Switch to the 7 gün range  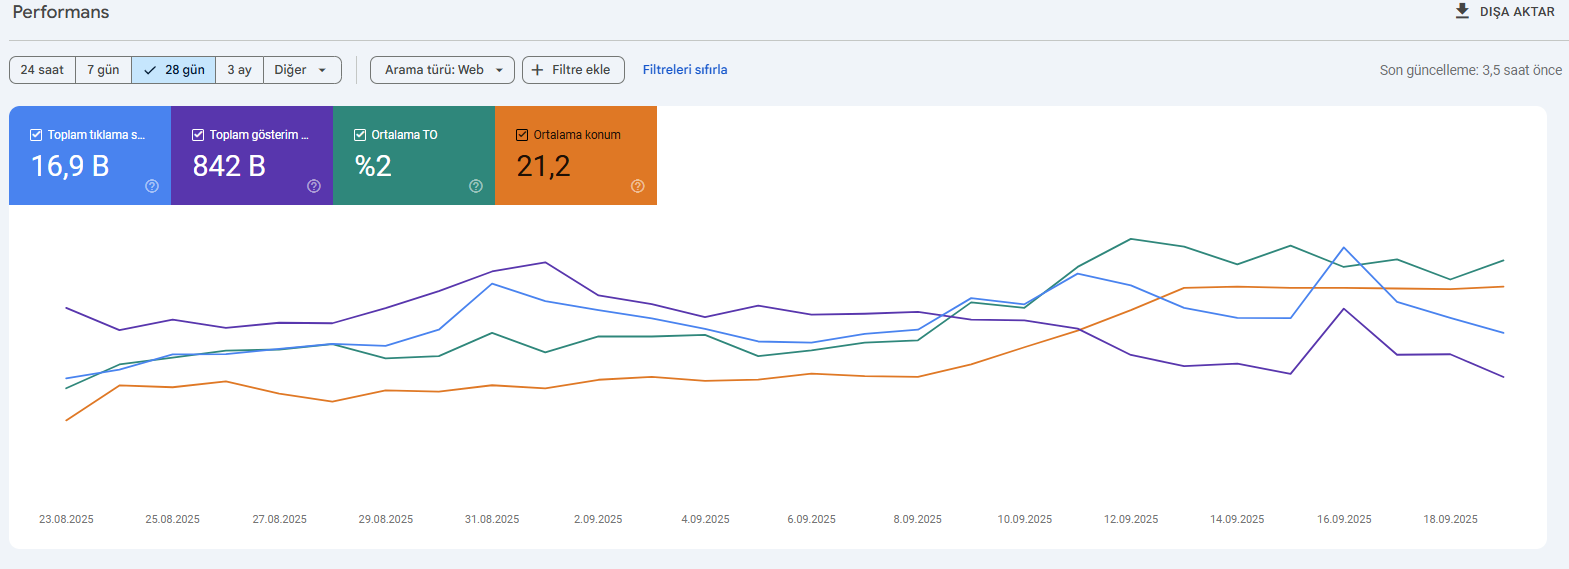pos(103,70)
